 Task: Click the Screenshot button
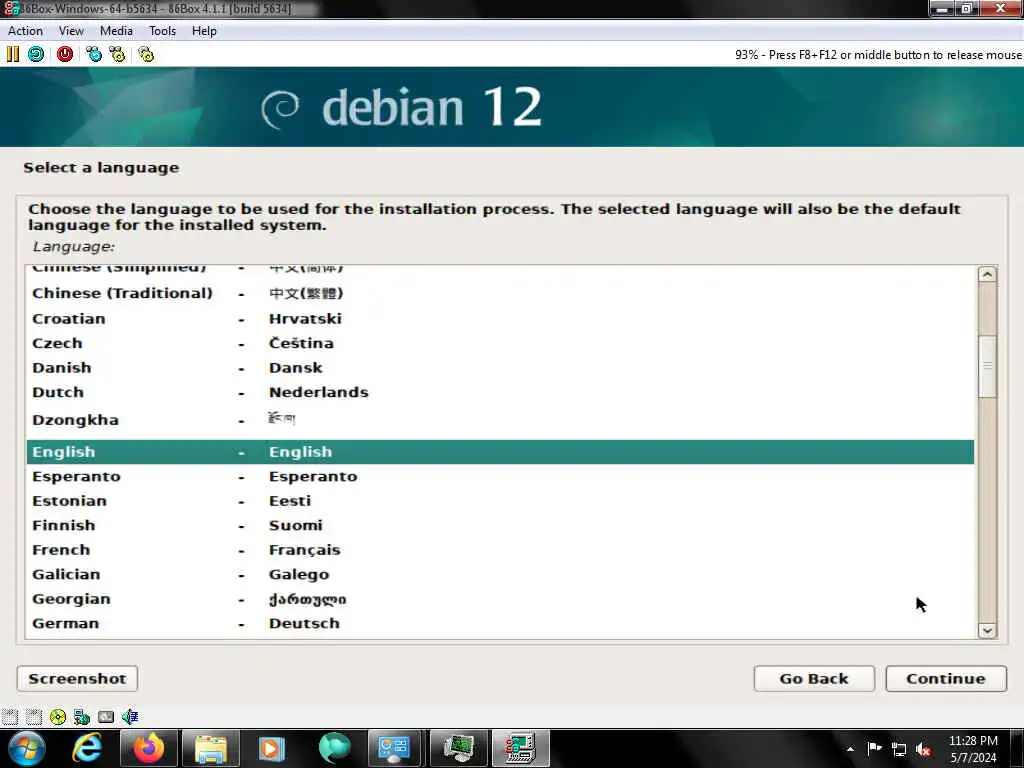77,679
